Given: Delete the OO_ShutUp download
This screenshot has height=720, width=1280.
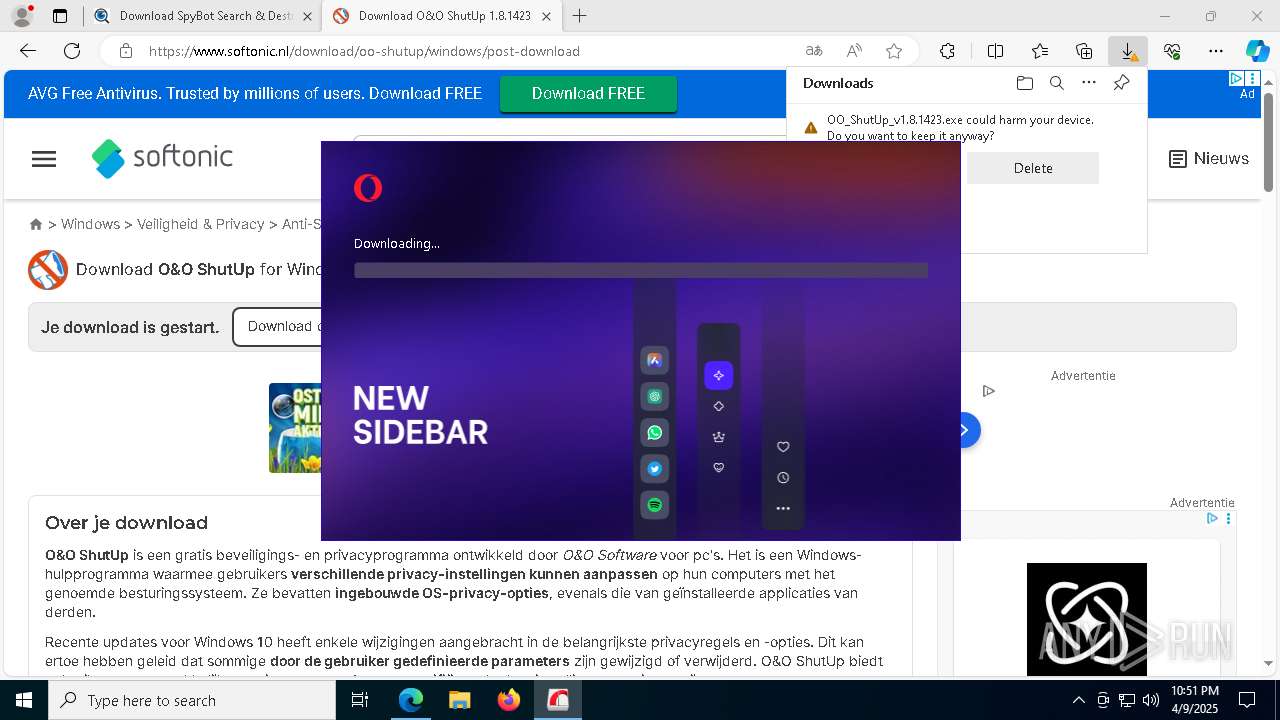Looking at the screenshot, I should click(x=1033, y=168).
